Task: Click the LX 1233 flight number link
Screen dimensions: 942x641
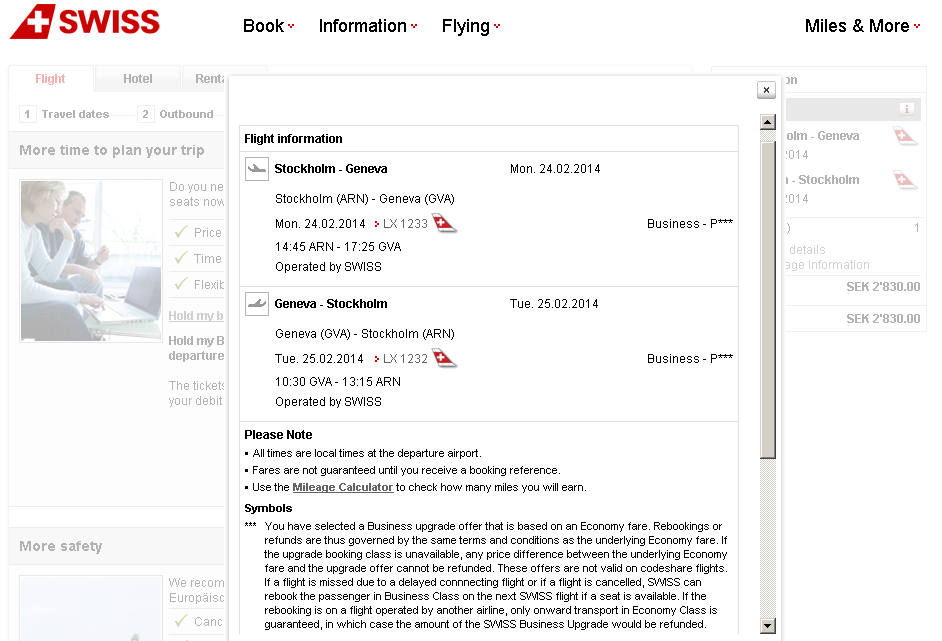Action: [x=405, y=224]
